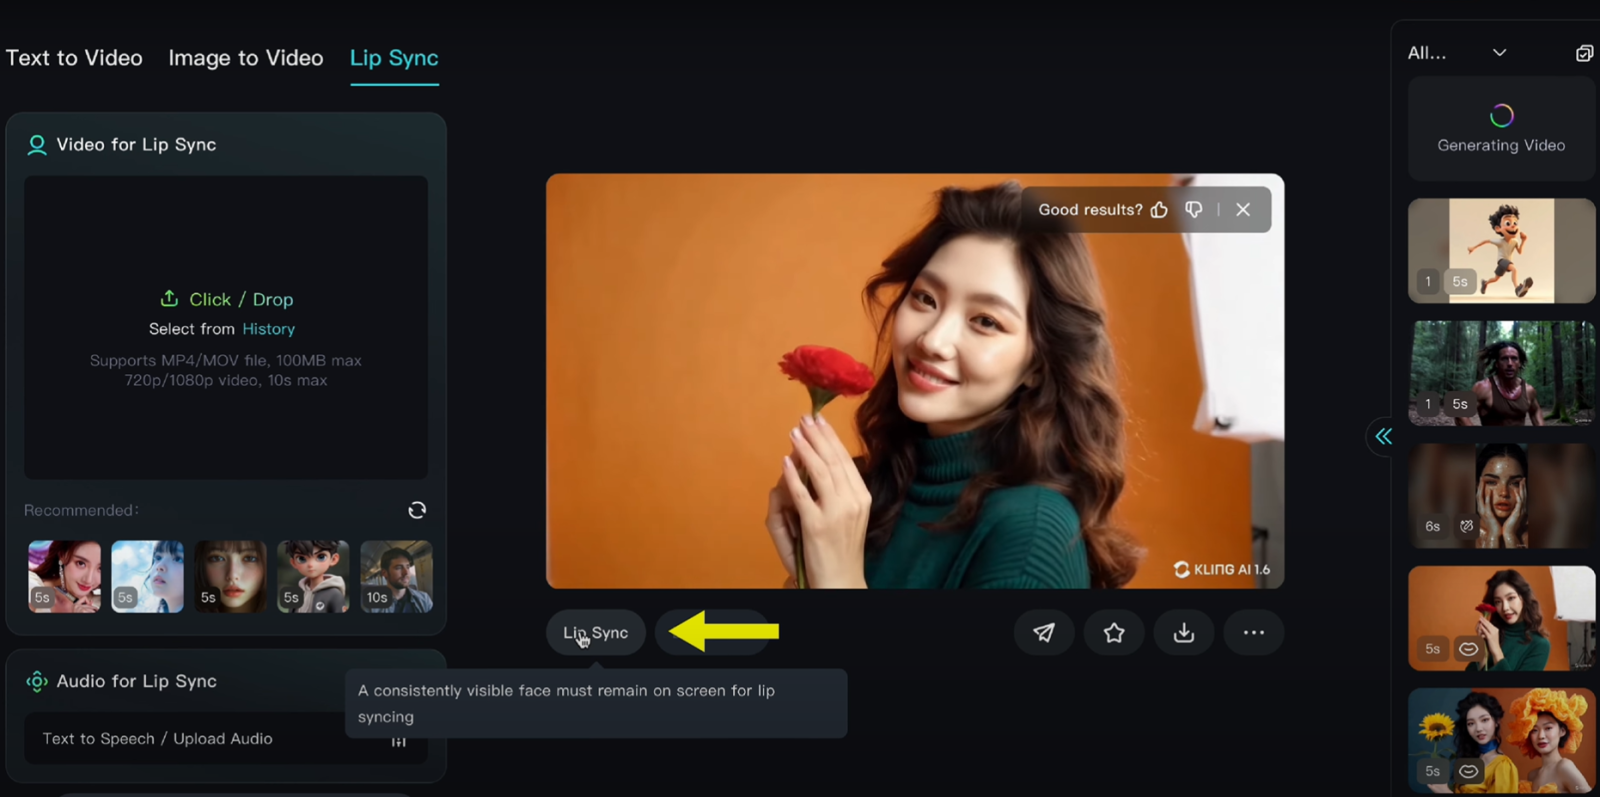Click the lip sync icon on sunflower thumbnail
Image resolution: width=1600 pixels, height=797 pixels.
[1468, 771]
